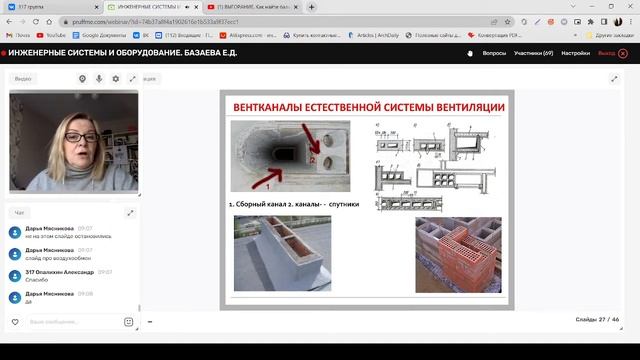
Task: Open the ВК bookmark
Action: click(x=141, y=36)
